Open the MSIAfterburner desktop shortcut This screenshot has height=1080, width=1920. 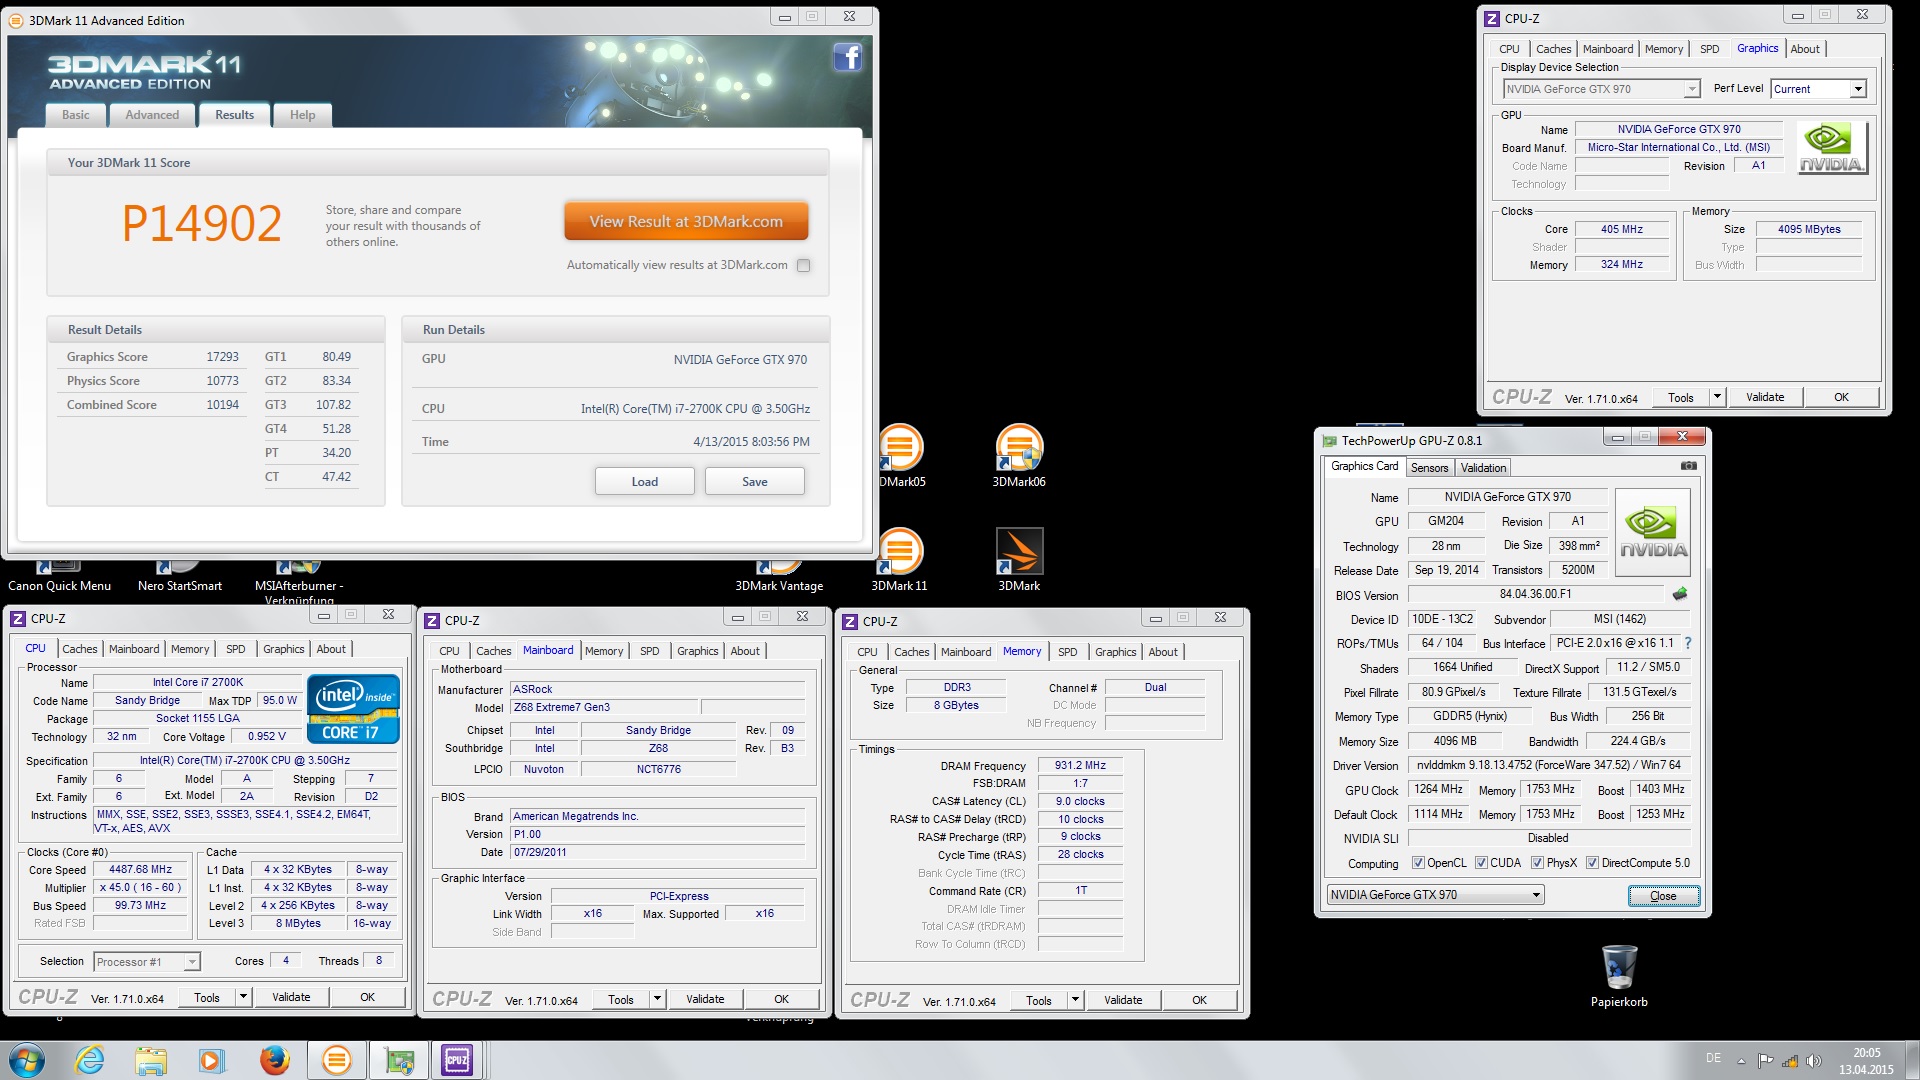point(299,584)
